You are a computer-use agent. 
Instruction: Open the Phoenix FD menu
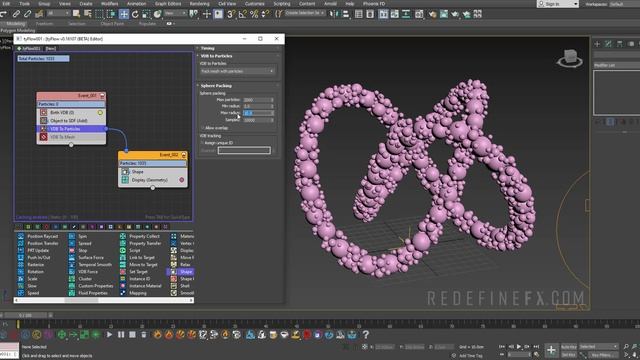pos(374,4)
